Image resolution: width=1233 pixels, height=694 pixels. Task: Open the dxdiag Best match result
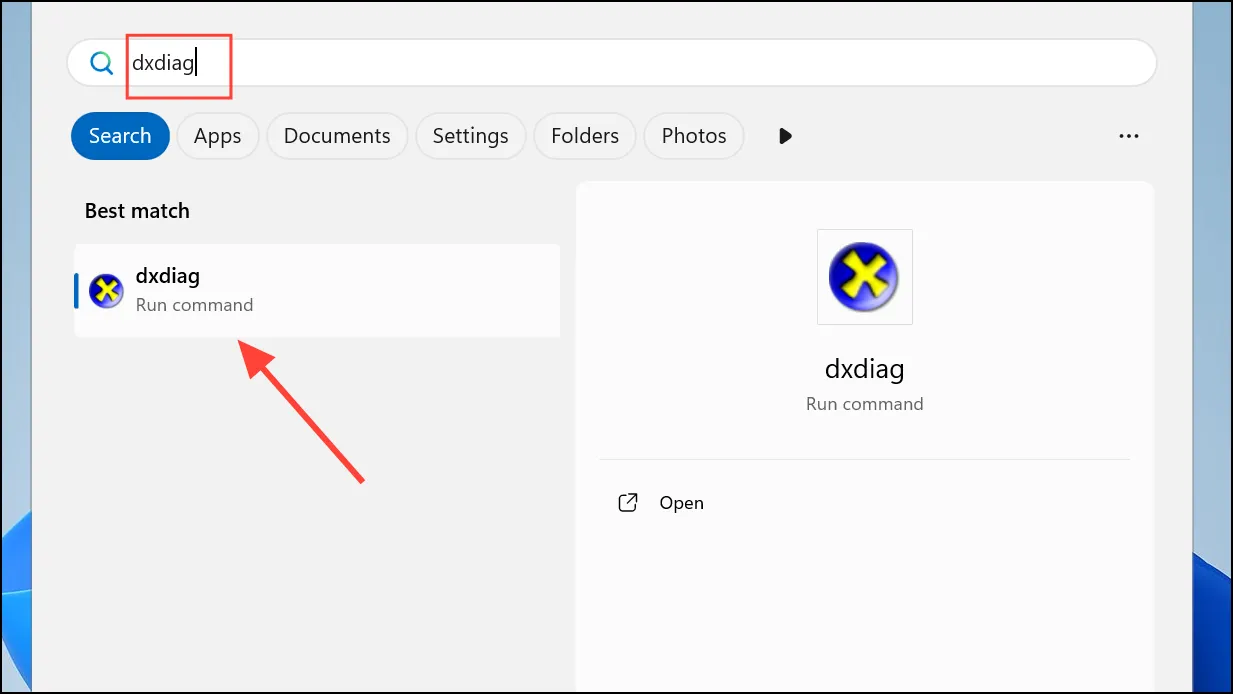(317, 290)
